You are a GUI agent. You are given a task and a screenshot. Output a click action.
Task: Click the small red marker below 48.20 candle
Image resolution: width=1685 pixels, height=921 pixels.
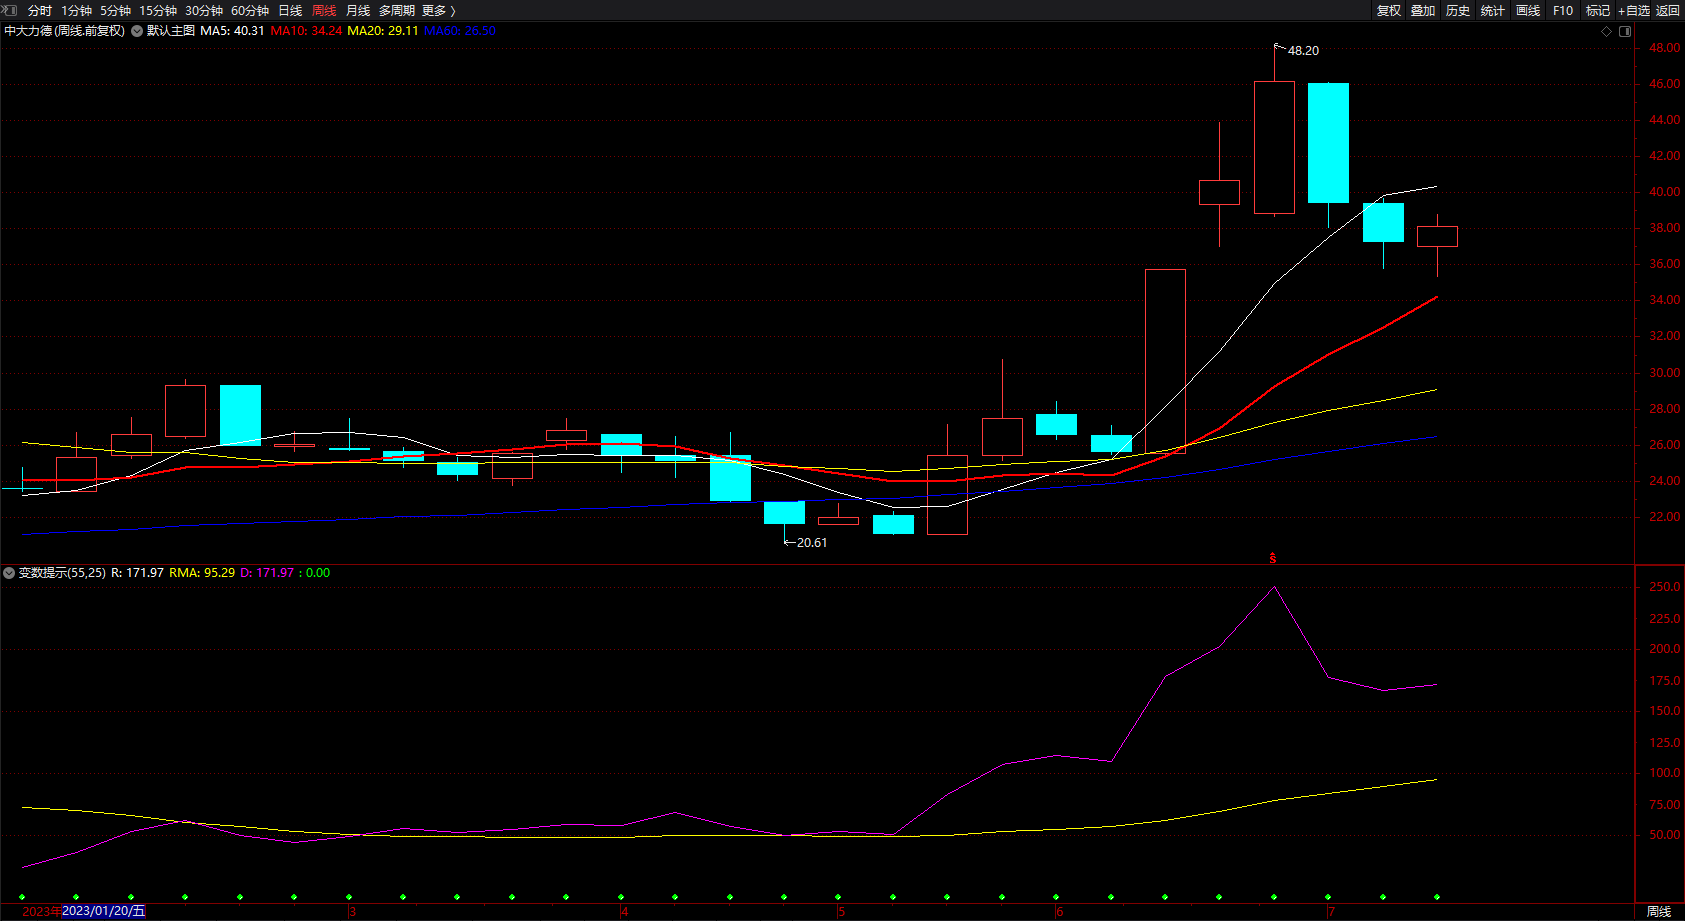pyautogui.click(x=1273, y=558)
